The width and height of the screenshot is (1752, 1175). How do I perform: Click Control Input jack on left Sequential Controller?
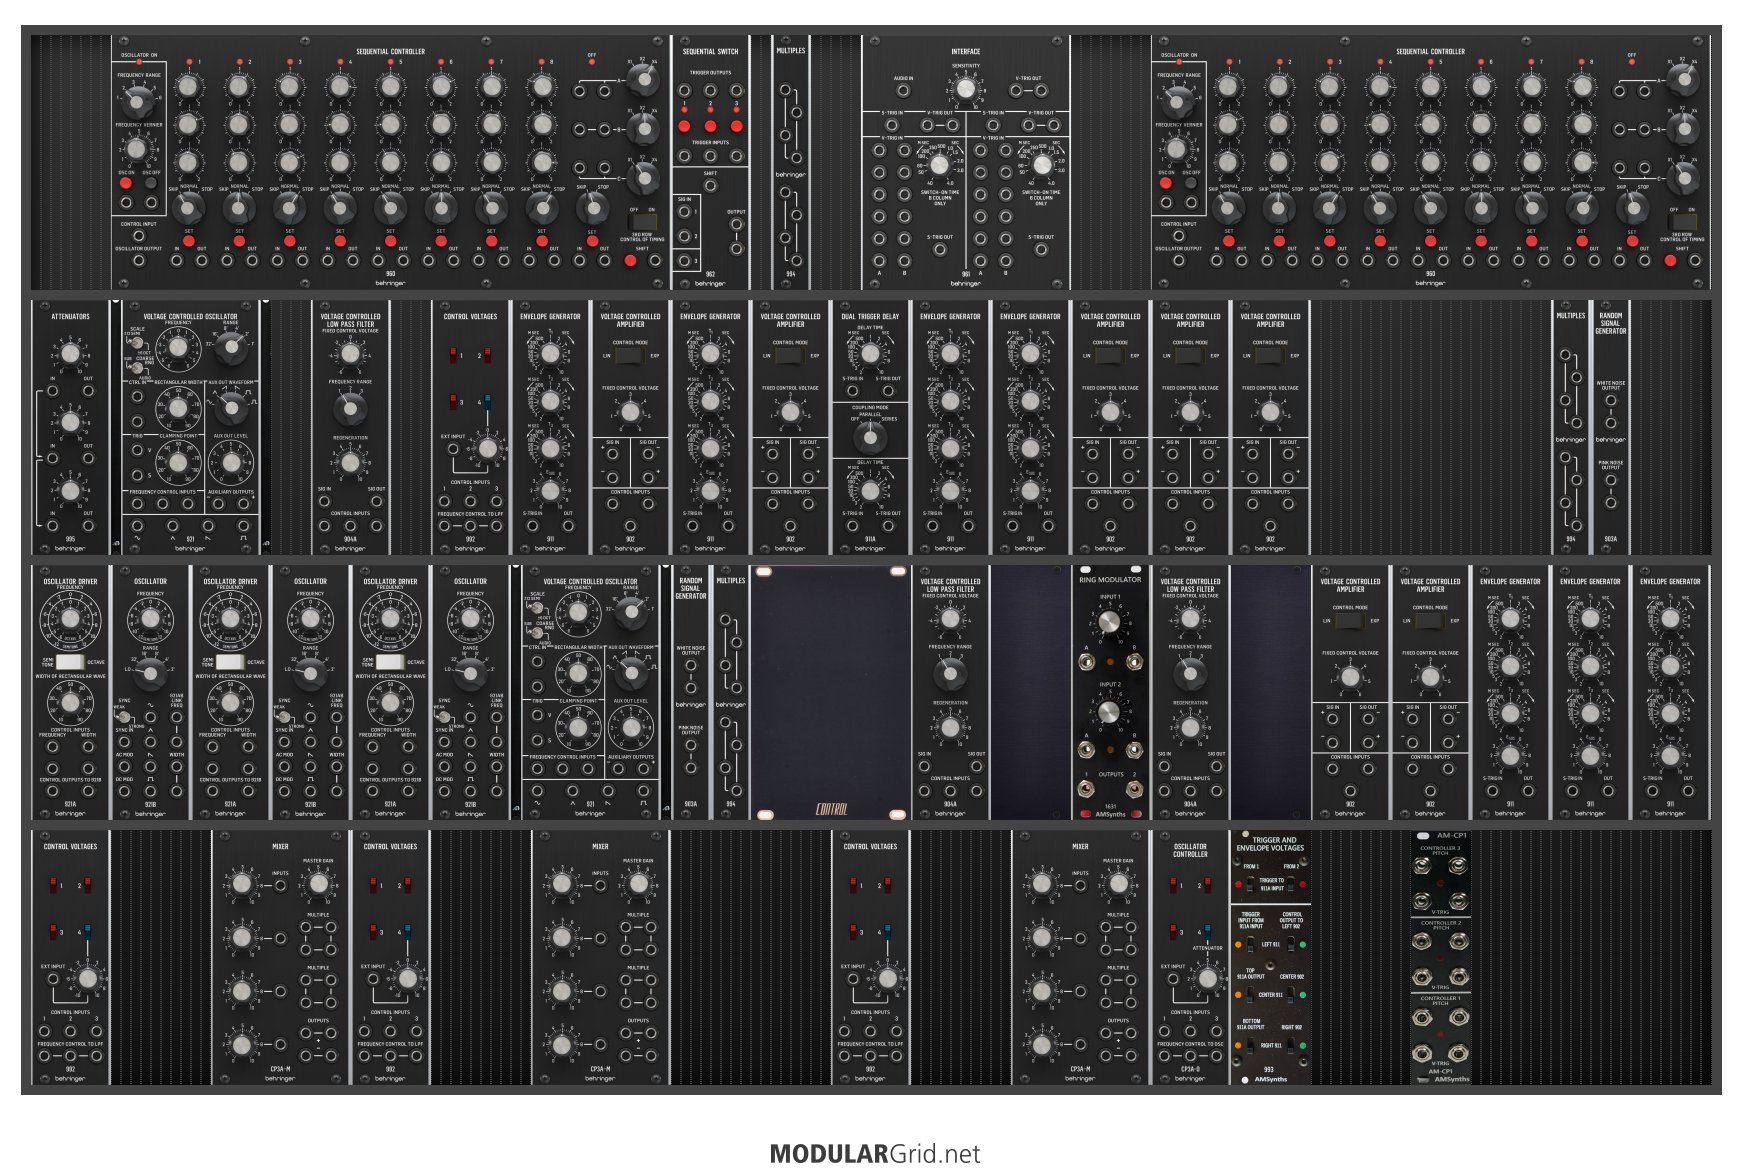[x=139, y=236]
